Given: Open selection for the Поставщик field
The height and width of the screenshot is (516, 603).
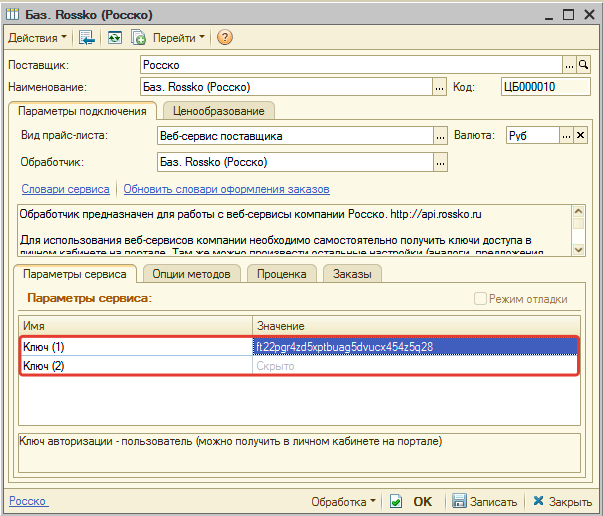Looking at the screenshot, I should [569, 65].
